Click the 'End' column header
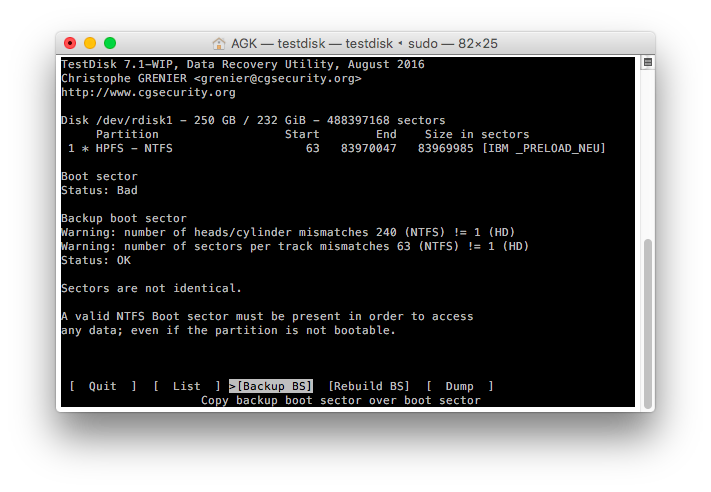711x492 pixels. click(x=386, y=134)
